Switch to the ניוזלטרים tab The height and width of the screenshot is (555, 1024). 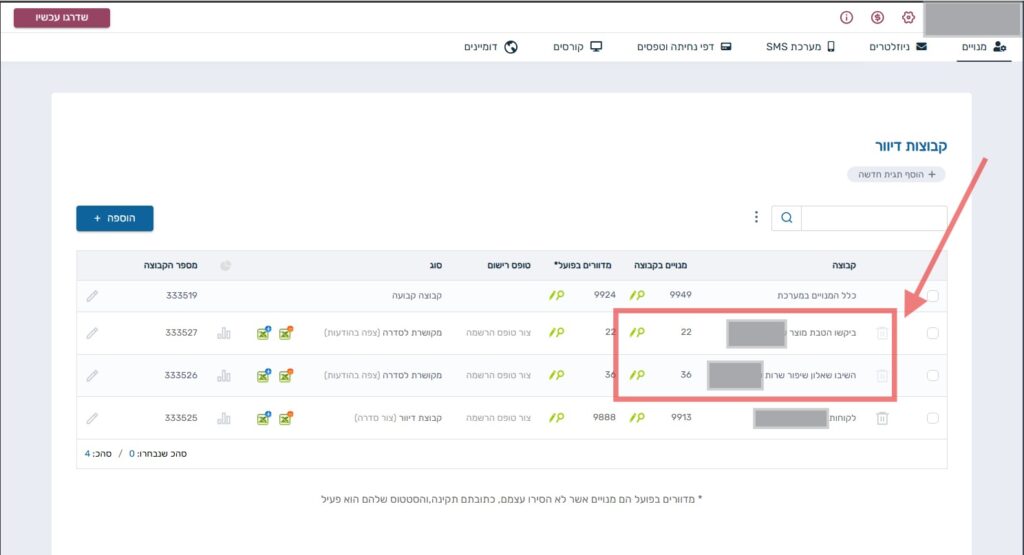(897, 47)
